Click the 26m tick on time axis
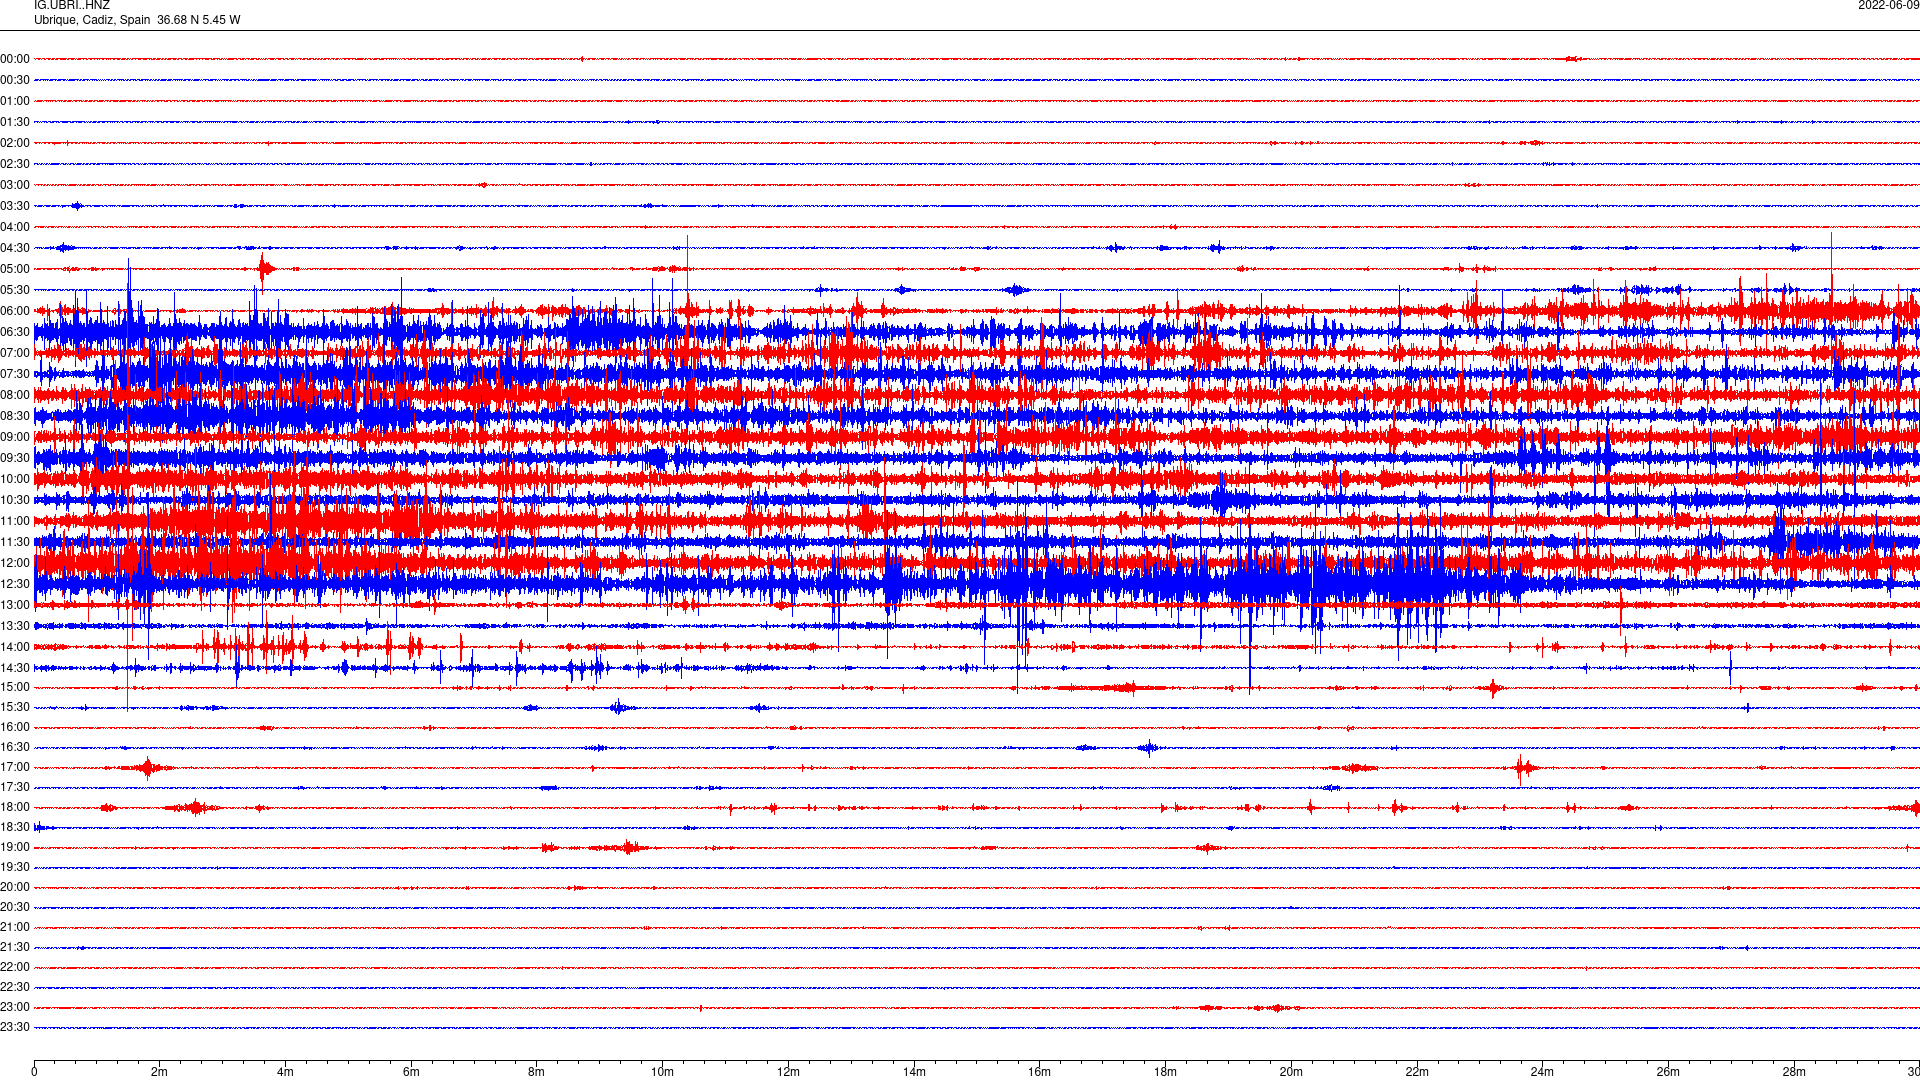This screenshot has height=1080, width=1920. pos(1668,1072)
